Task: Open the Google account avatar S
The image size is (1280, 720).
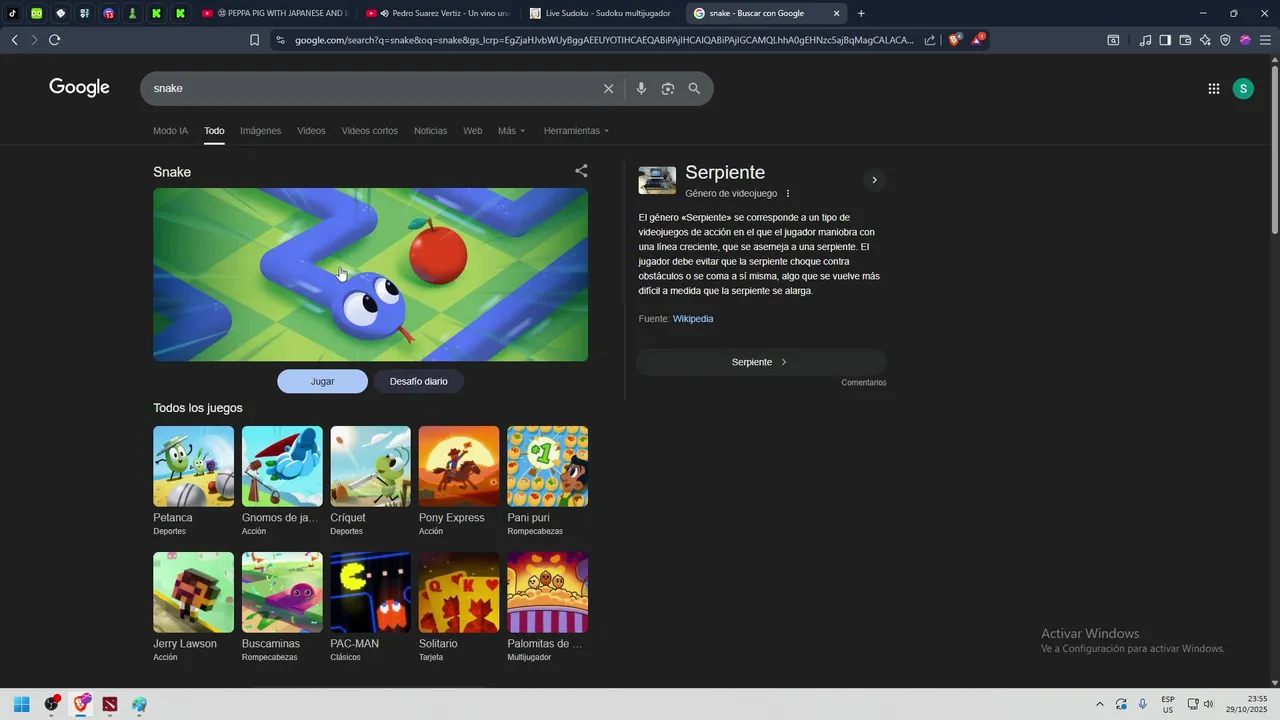Action: coord(1243,89)
